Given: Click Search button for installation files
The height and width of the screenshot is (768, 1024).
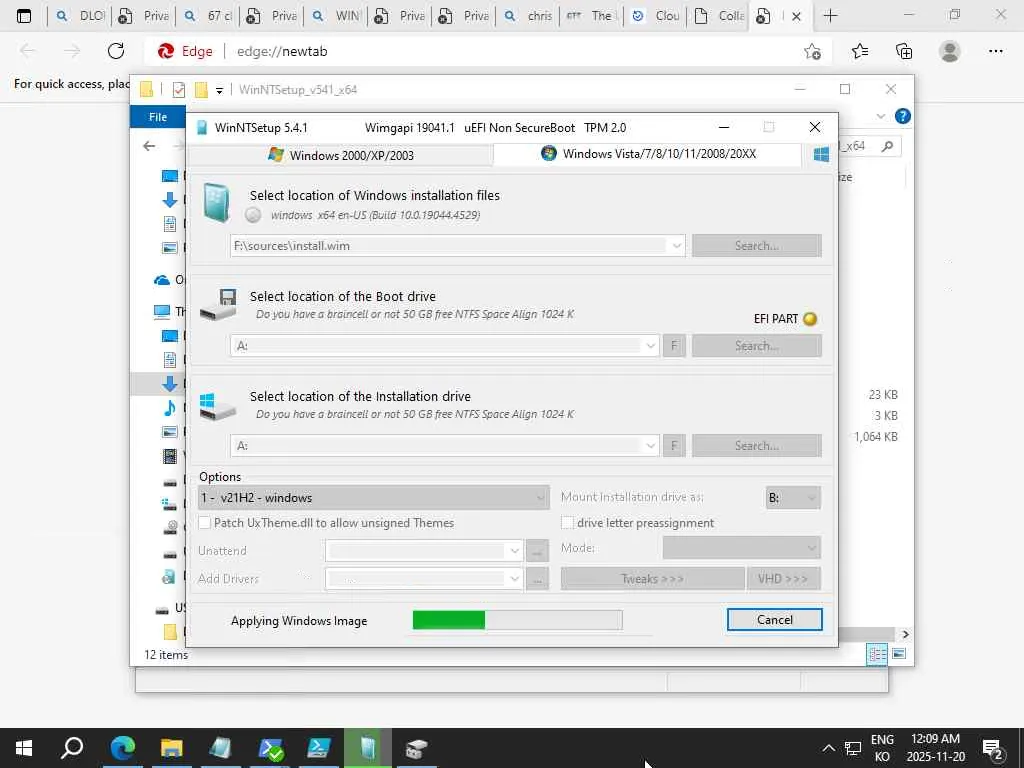Looking at the screenshot, I should point(757,246).
